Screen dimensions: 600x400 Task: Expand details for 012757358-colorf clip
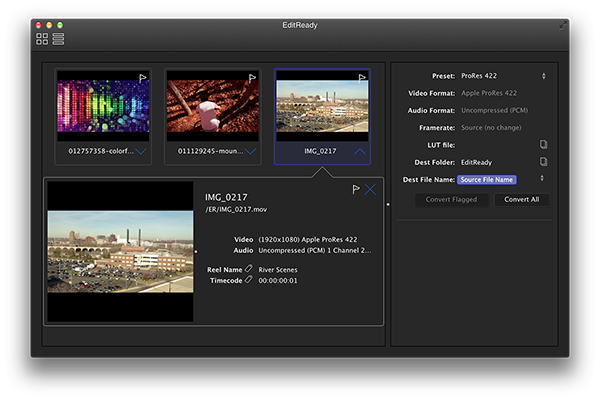click(141, 151)
